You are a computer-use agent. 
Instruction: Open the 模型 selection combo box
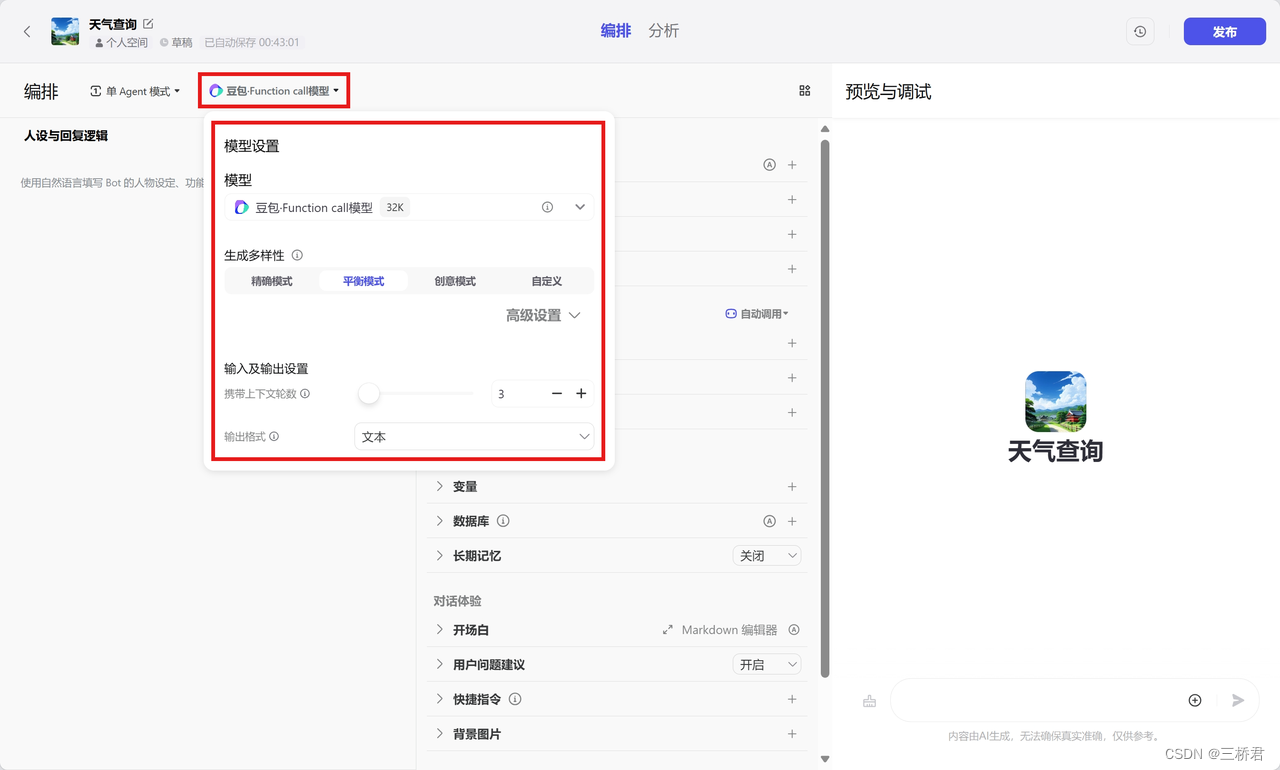pyautogui.click(x=409, y=207)
